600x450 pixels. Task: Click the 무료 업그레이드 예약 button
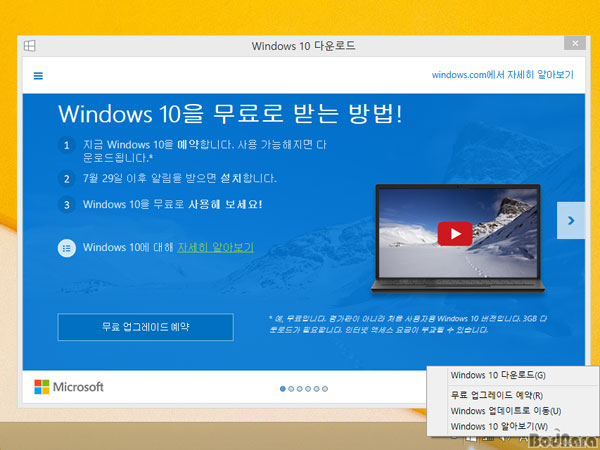click(x=145, y=327)
